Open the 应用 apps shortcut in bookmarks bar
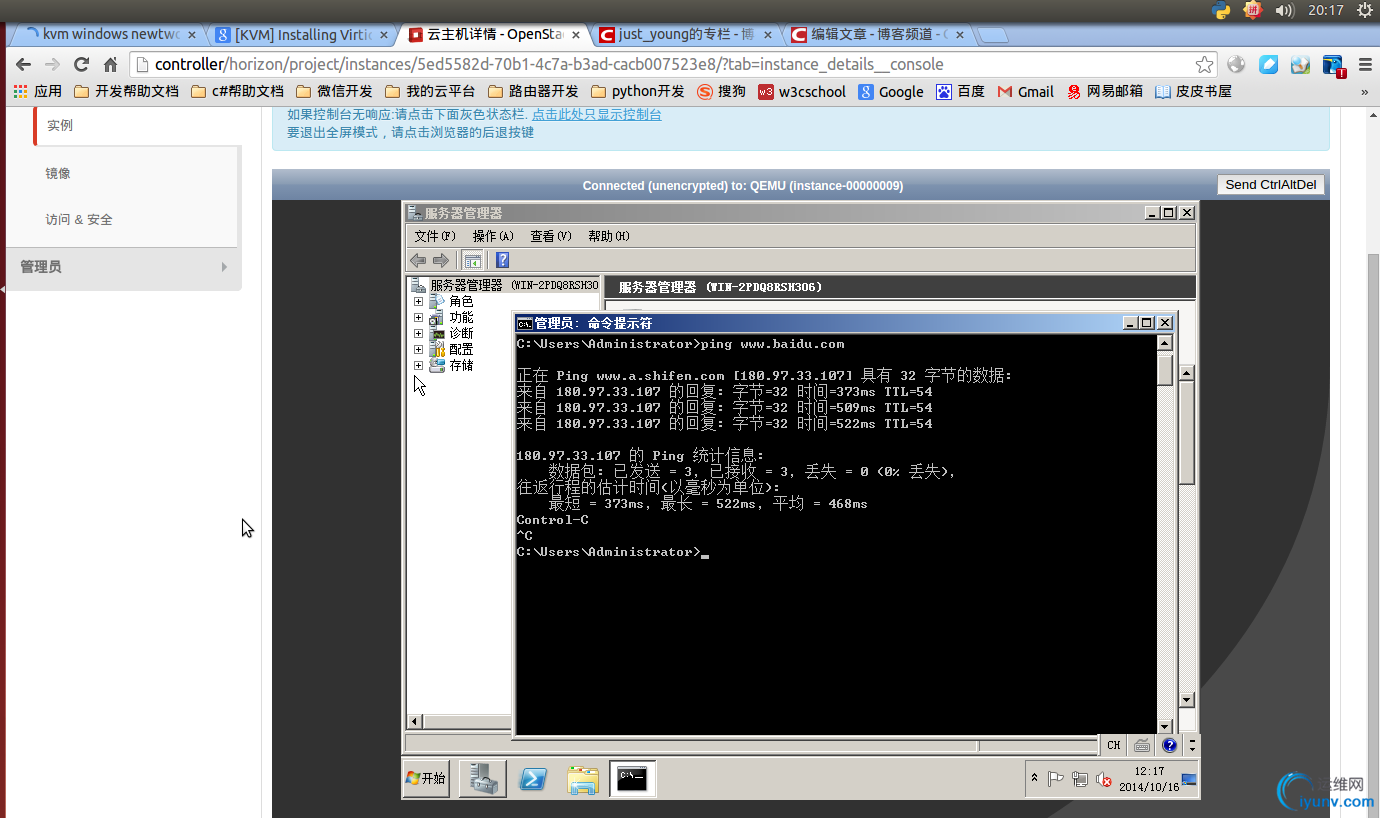This screenshot has width=1380, height=818. (x=38, y=91)
